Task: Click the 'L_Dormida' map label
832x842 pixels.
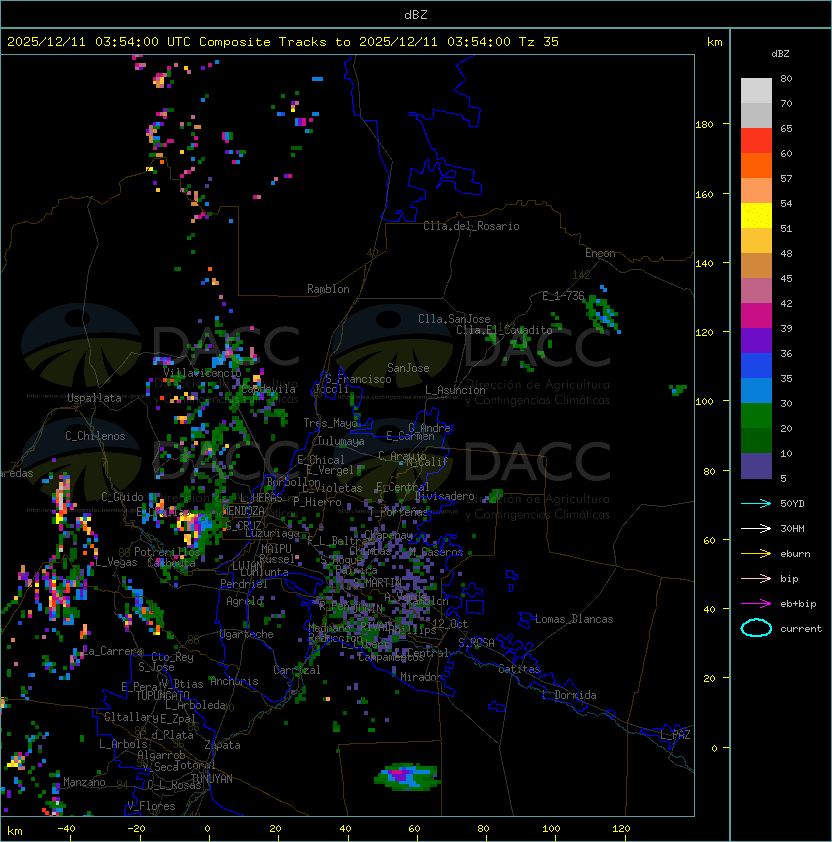Action: [569, 695]
